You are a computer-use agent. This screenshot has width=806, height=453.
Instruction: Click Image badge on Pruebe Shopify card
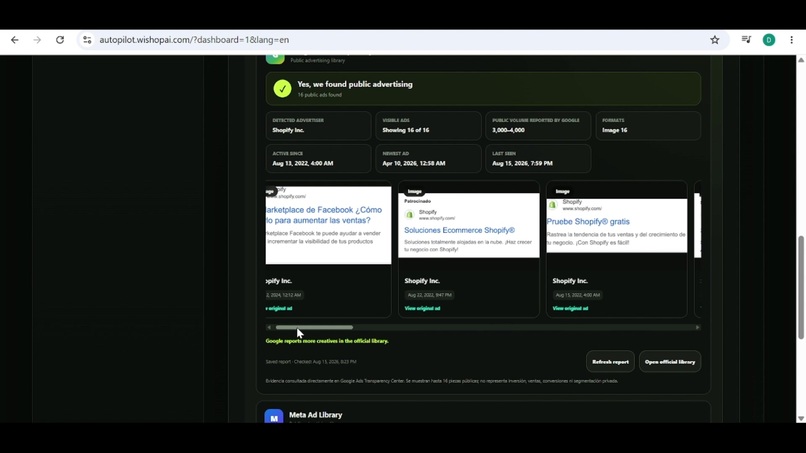tap(562, 191)
